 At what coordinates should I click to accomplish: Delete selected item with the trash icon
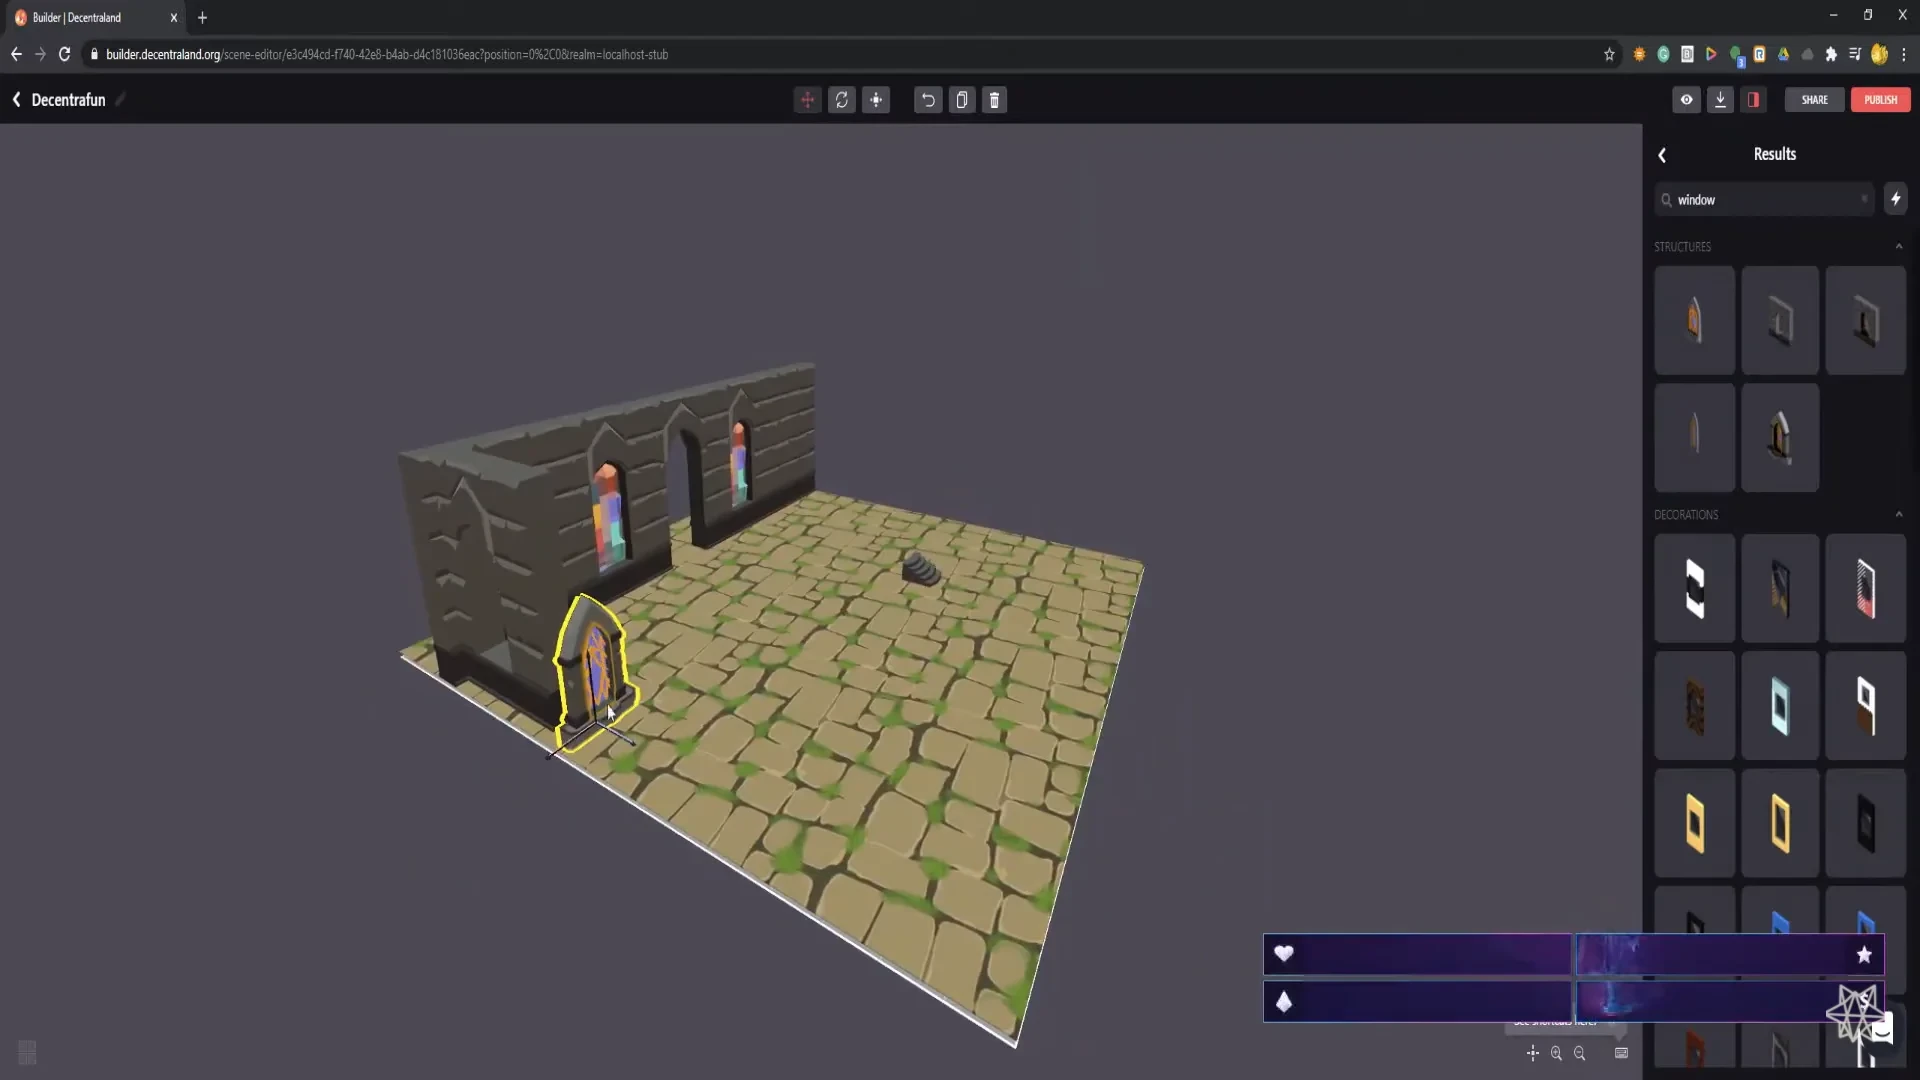994,100
